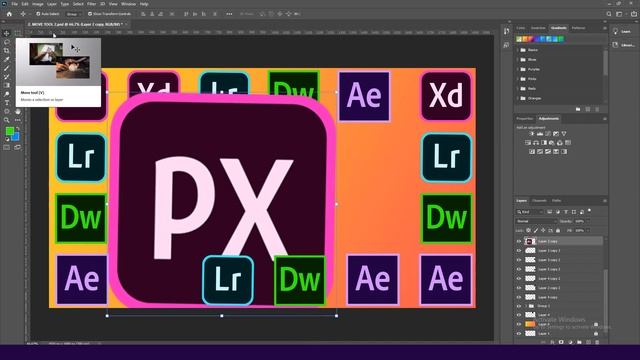Open the layer Kind filter dropdown
Image resolution: width=640 pixels, height=360 pixels.
pyautogui.click(x=530, y=212)
